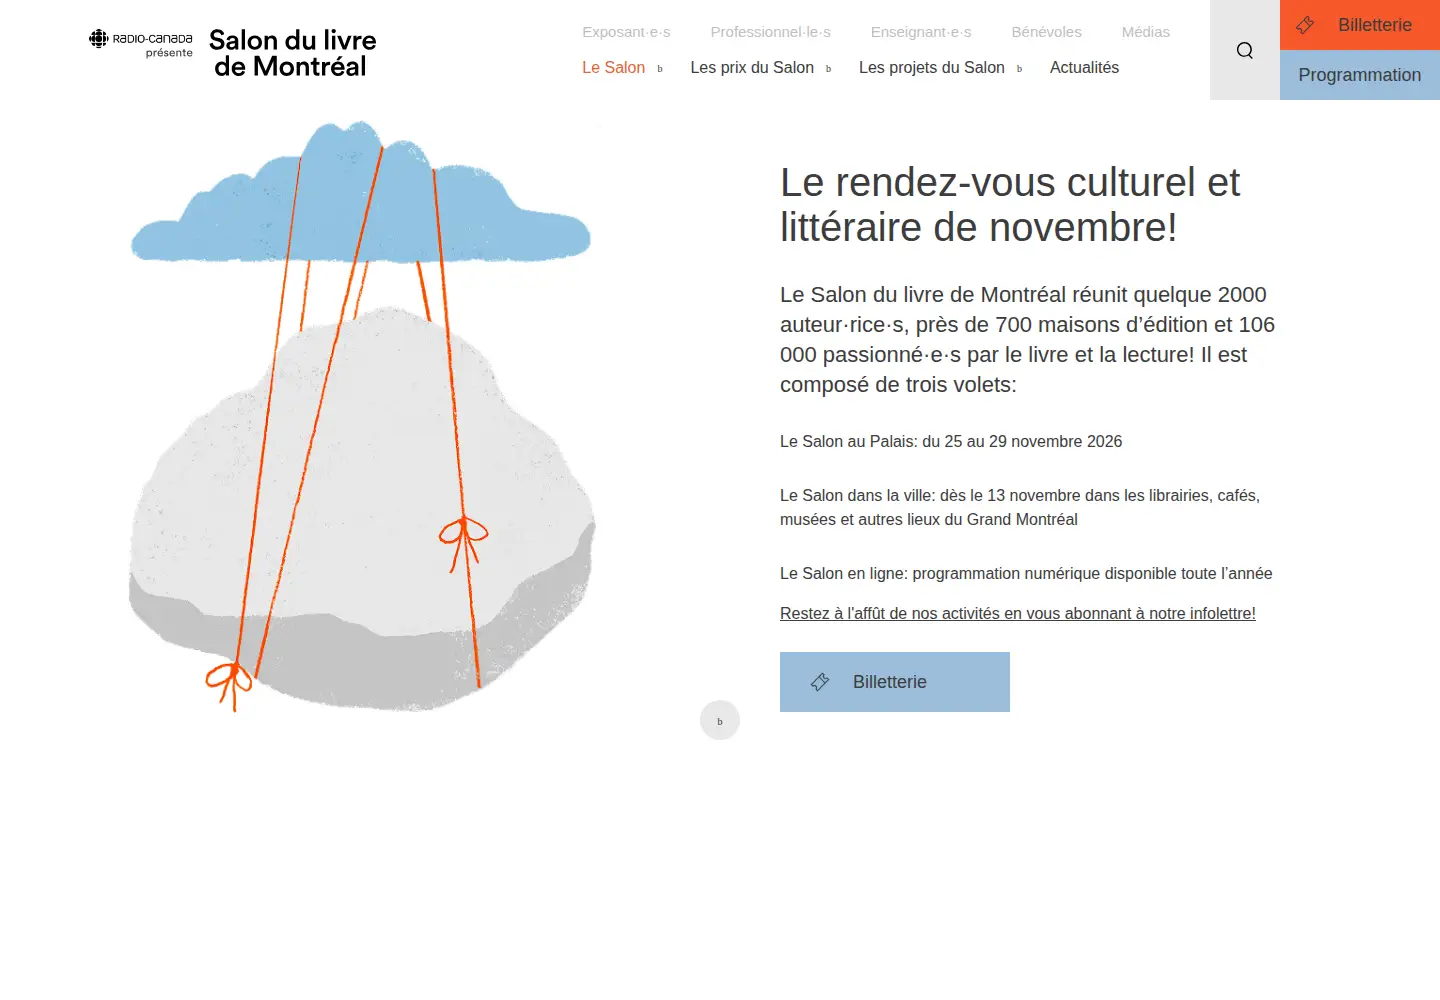Go to Actualités

click(1084, 67)
